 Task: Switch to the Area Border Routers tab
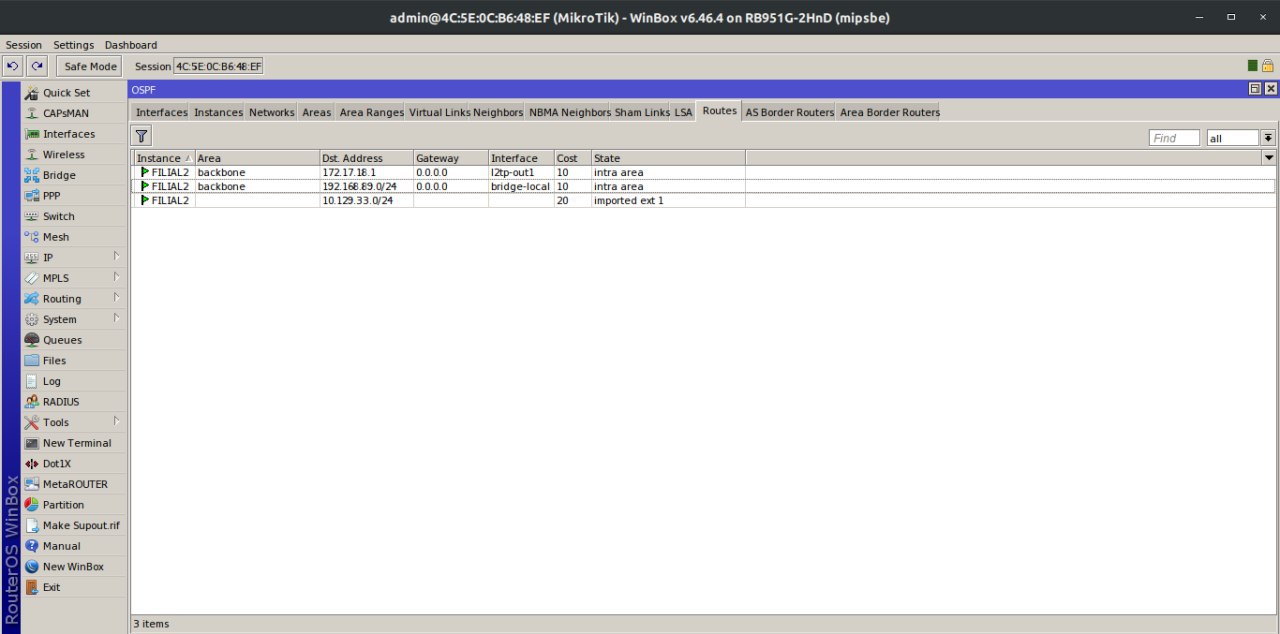[x=889, y=112]
